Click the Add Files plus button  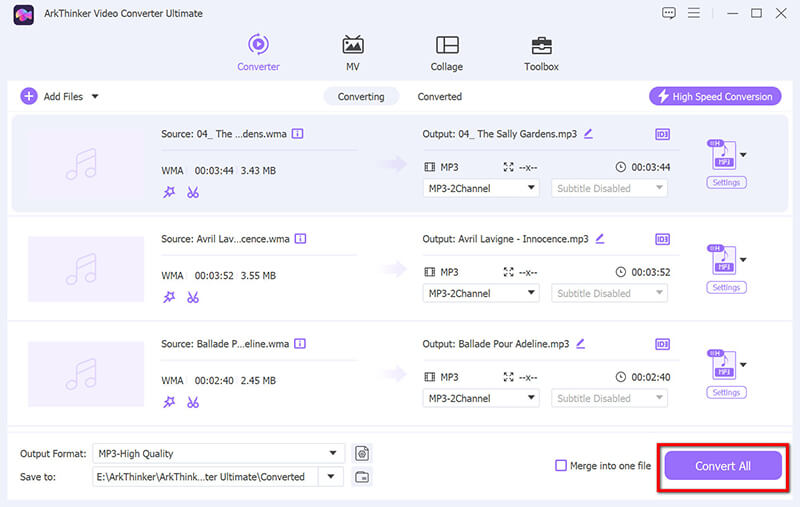[x=29, y=96]
